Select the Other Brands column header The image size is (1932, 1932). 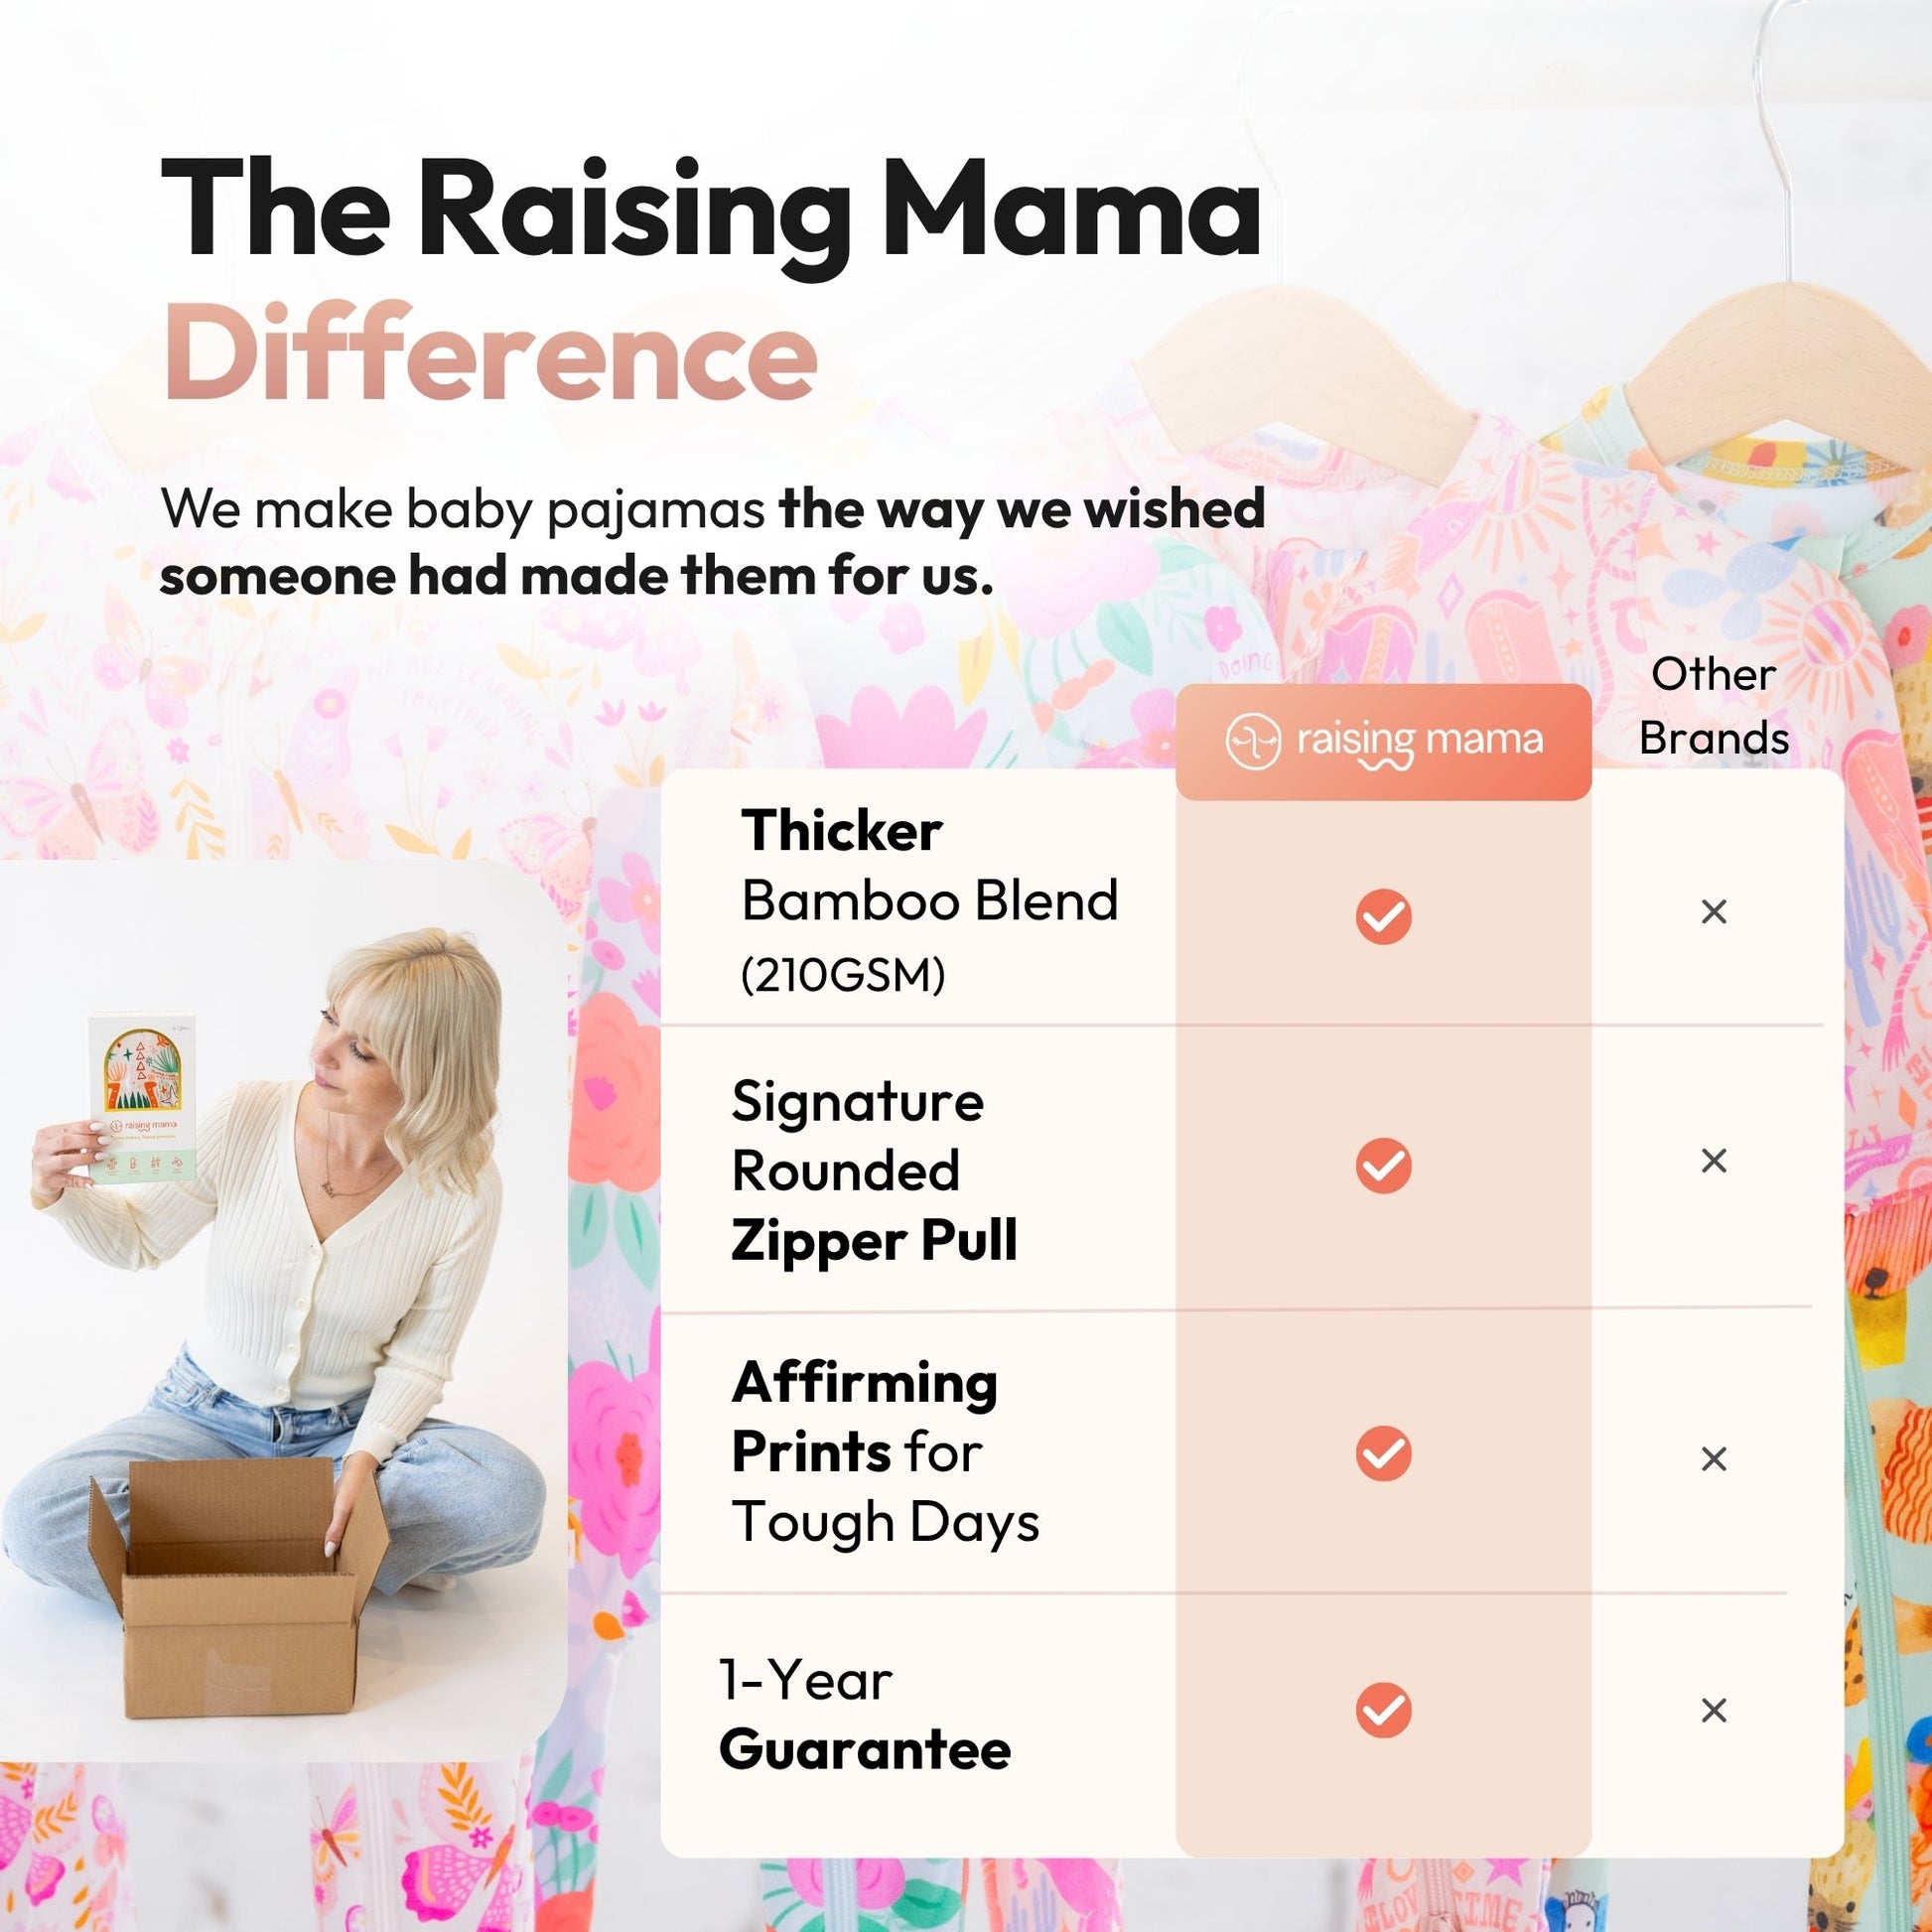pos(1714,706)
